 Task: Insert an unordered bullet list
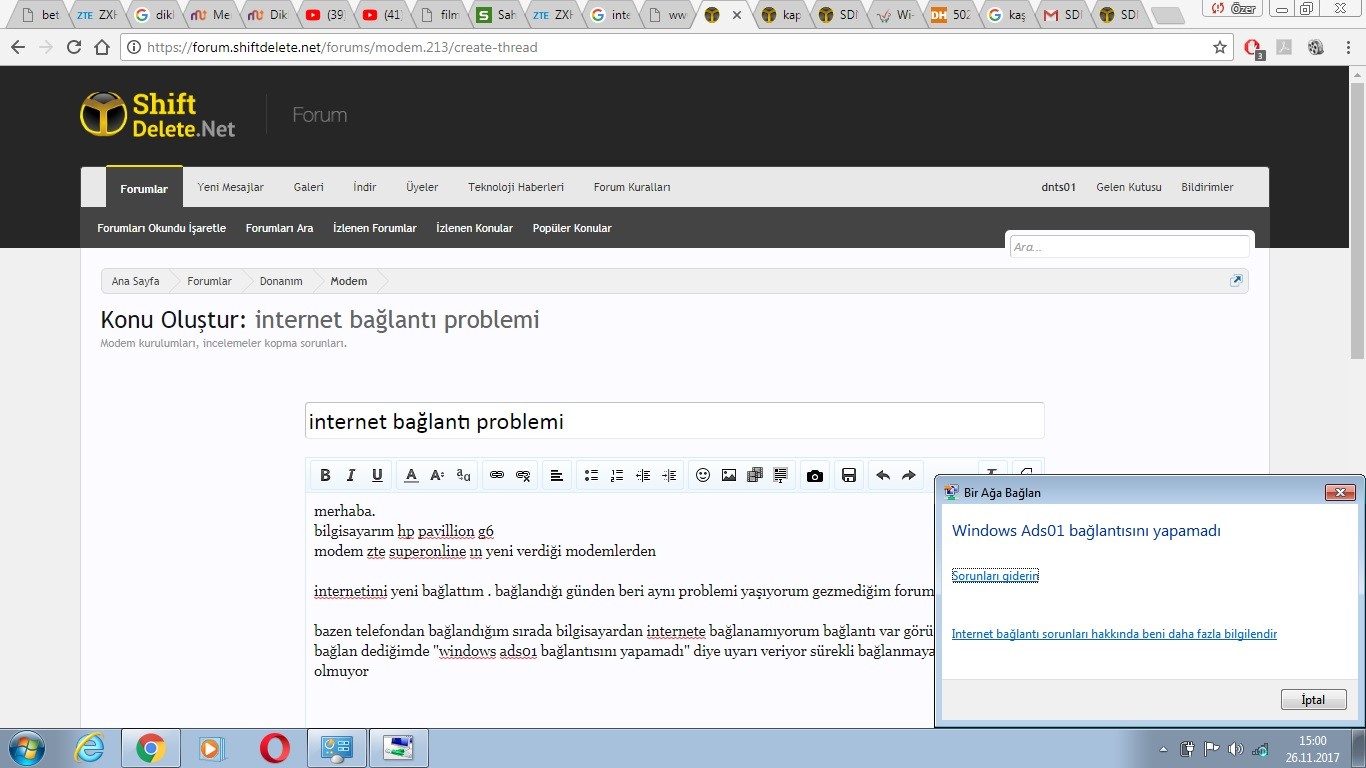(591, 476)
